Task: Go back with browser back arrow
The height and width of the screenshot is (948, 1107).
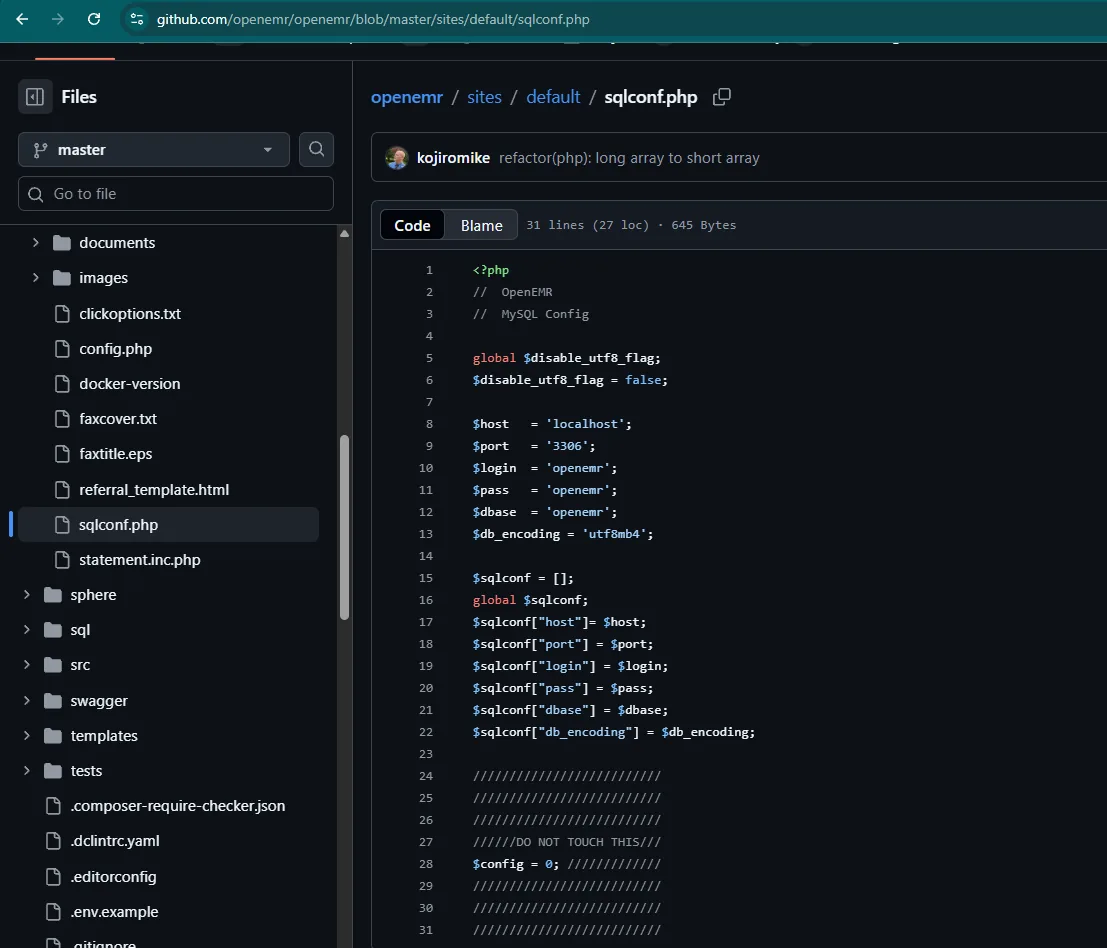Action: tap(22, 19)
